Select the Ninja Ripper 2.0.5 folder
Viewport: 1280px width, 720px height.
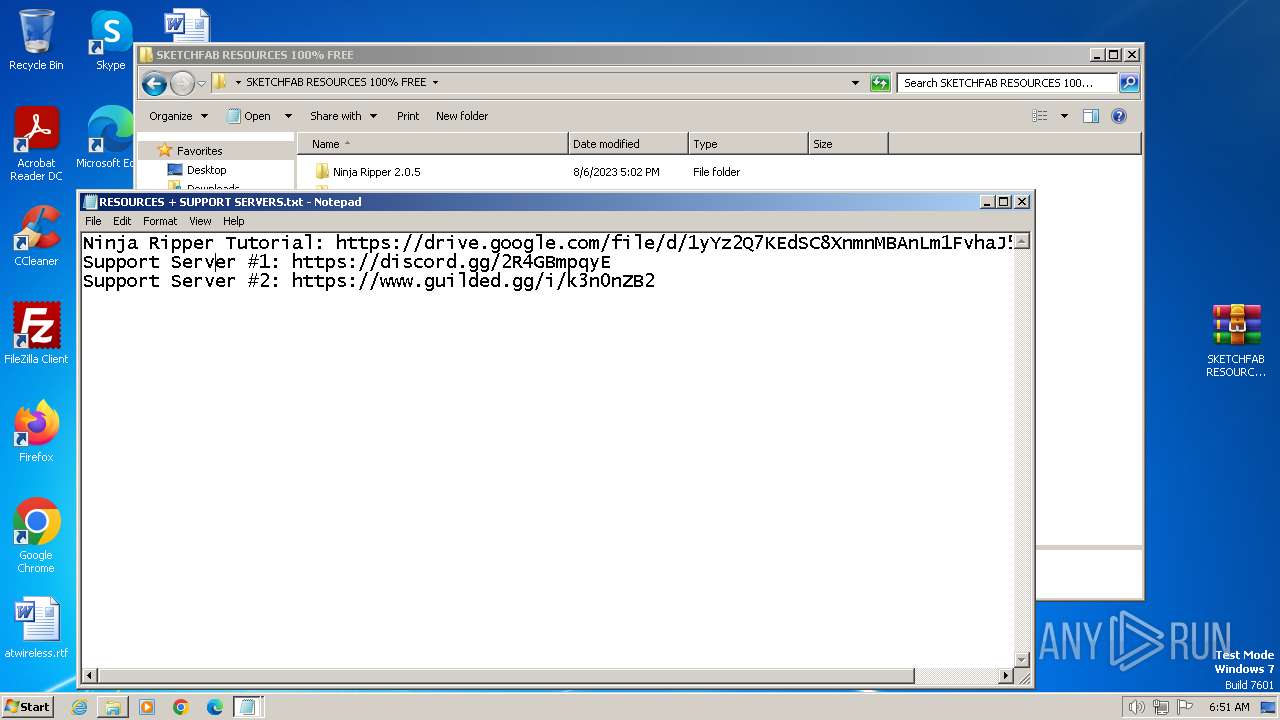(x=376, y=172)
